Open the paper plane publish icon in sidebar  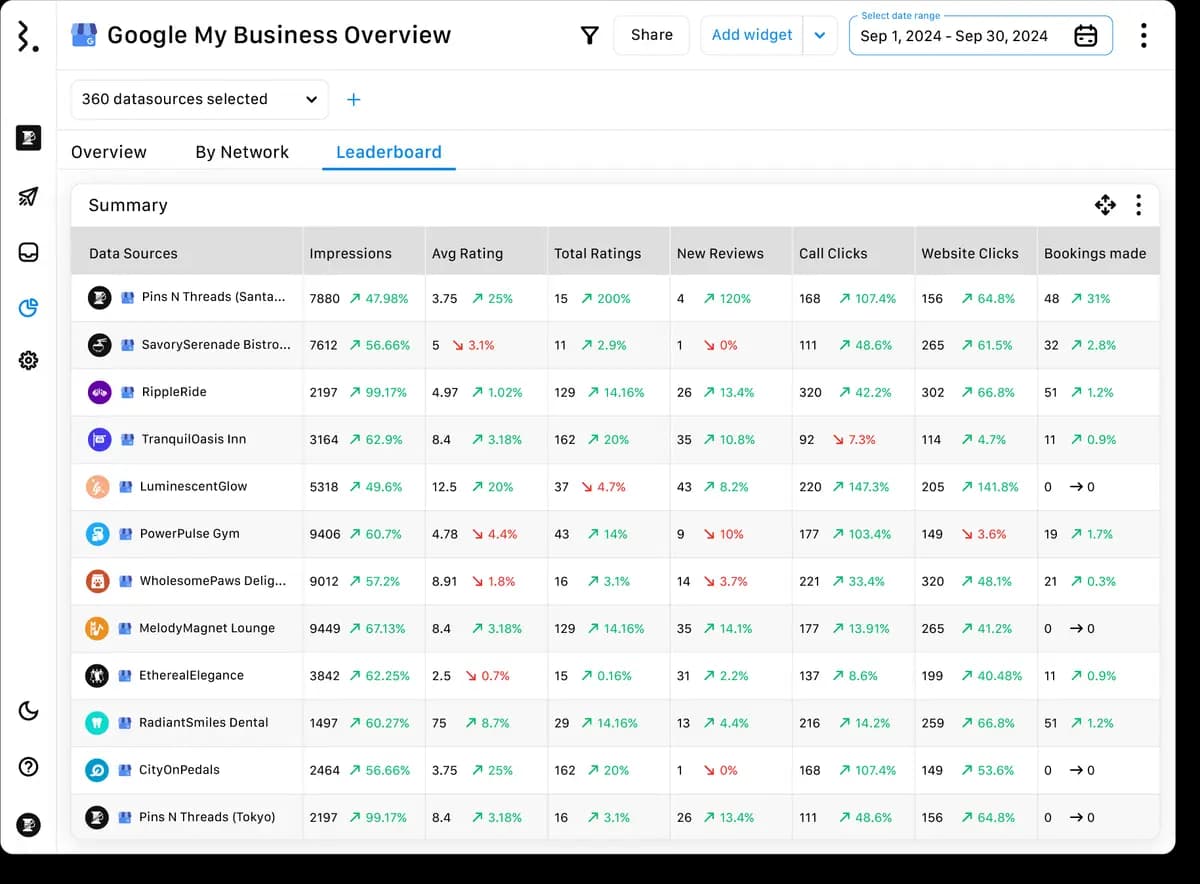click(x=28, y=196)
